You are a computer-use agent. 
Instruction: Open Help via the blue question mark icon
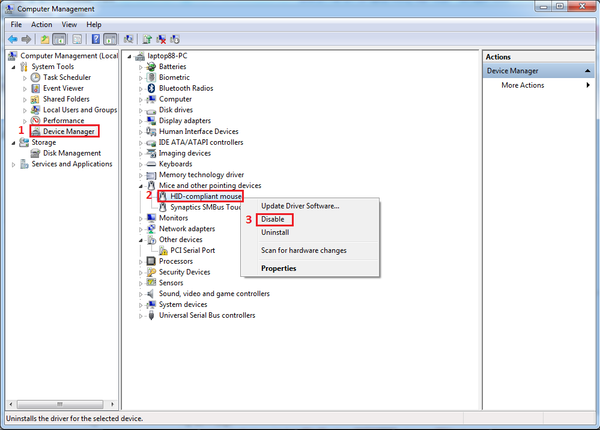pyautogui.click(x=96, y=39)
